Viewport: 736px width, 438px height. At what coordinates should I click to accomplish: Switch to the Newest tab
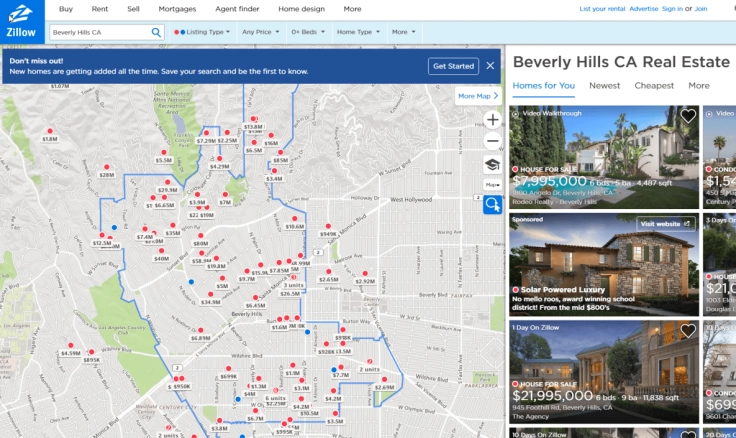(605, 85)
